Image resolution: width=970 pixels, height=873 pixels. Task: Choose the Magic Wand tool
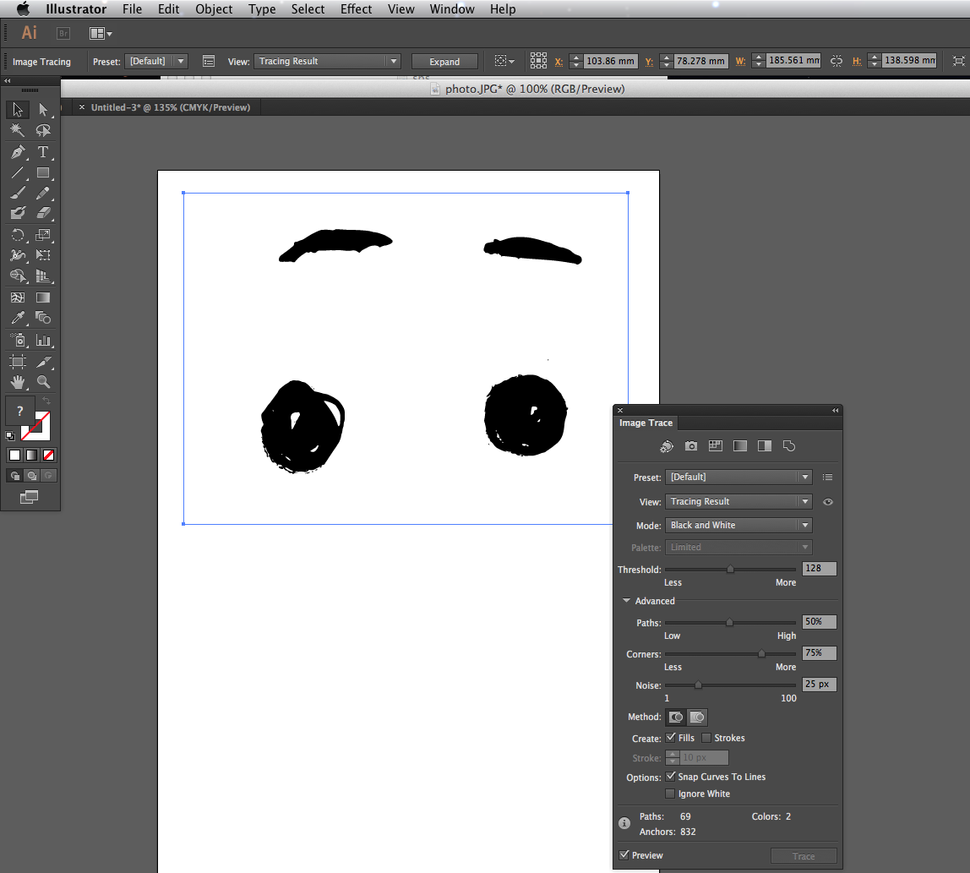click(x=17, y=130)
